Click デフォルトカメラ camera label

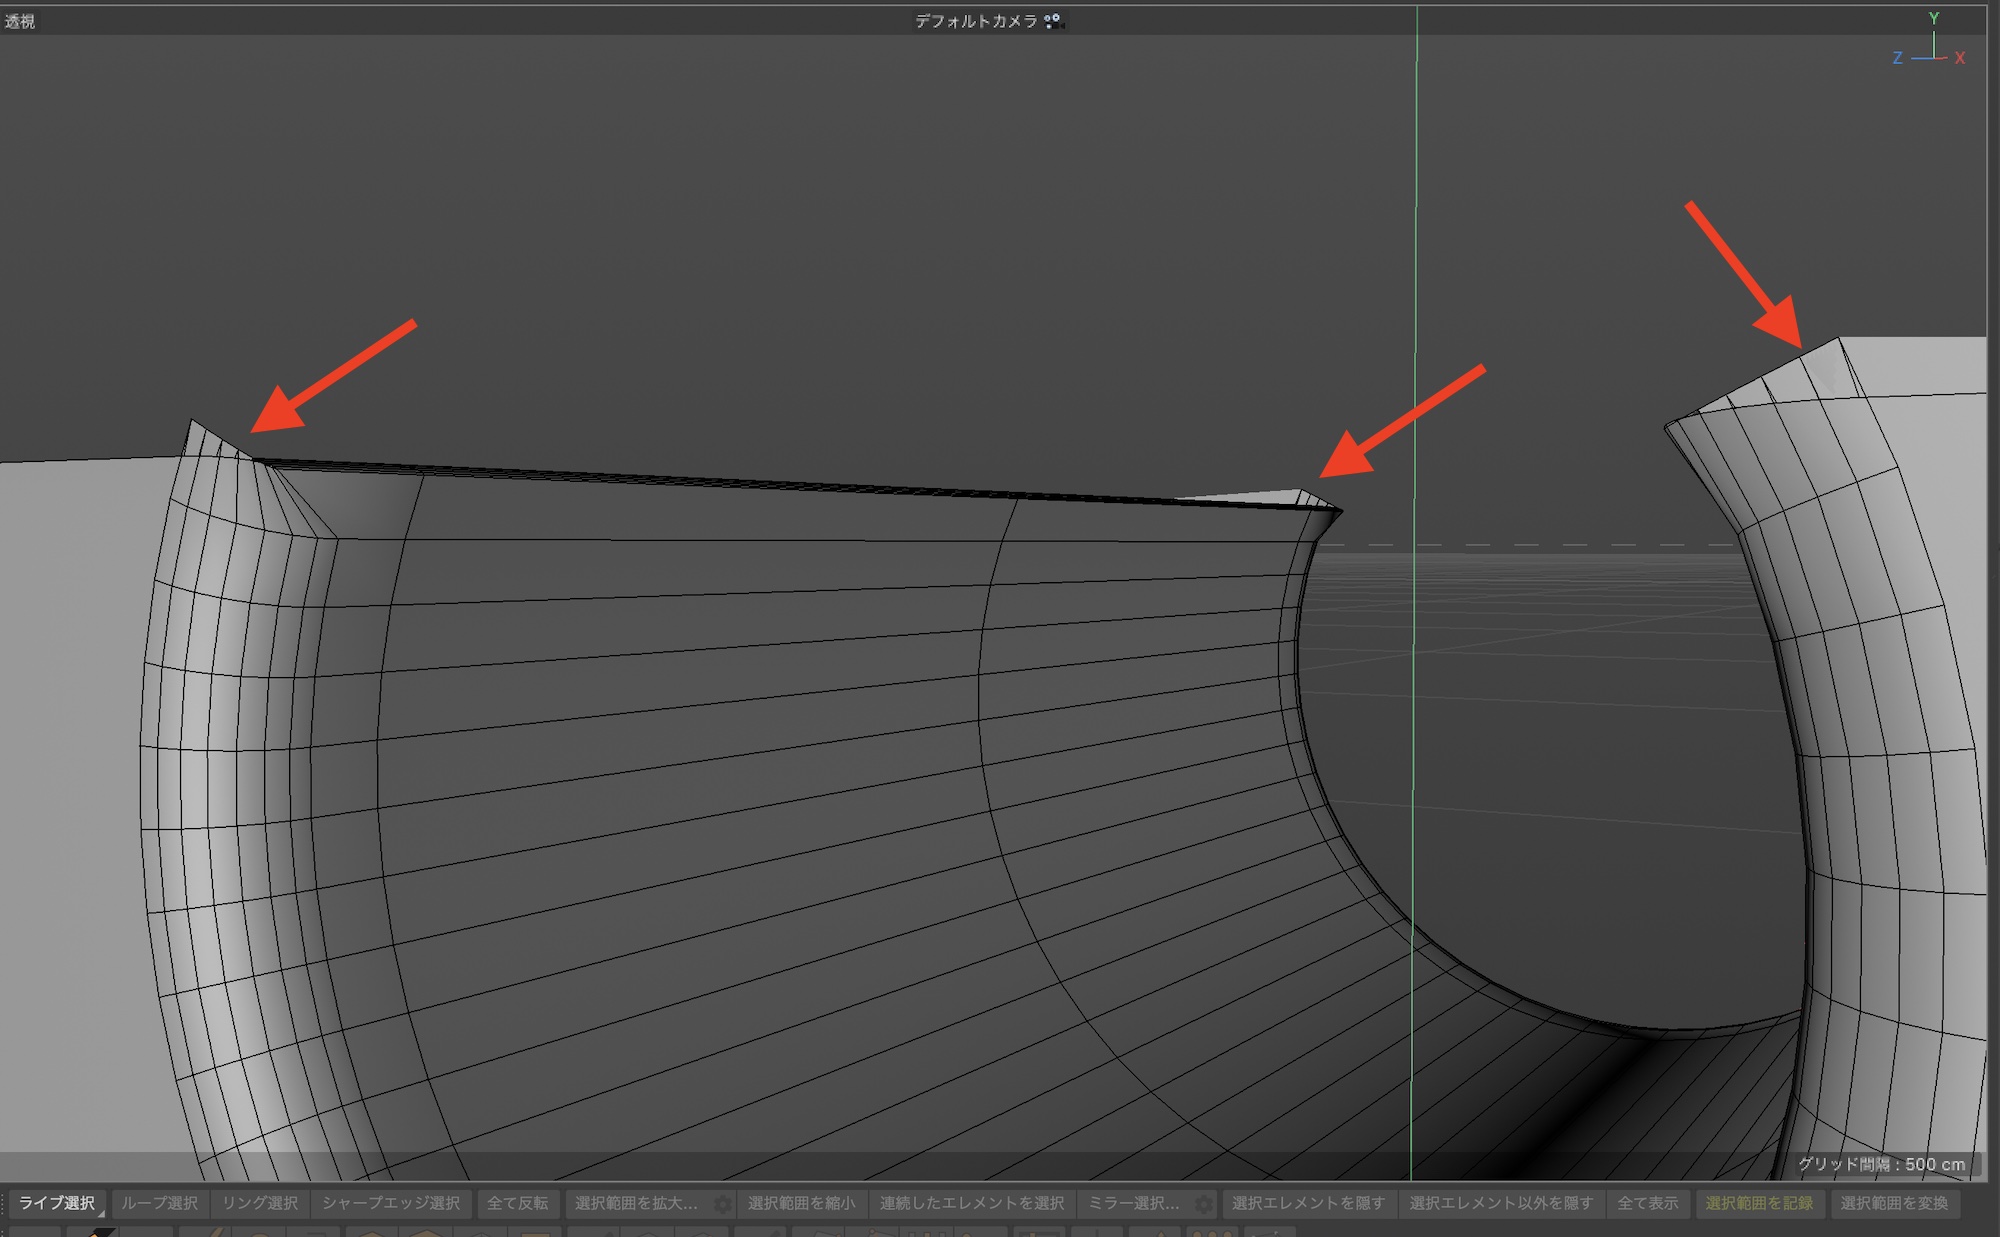point(976,21)
